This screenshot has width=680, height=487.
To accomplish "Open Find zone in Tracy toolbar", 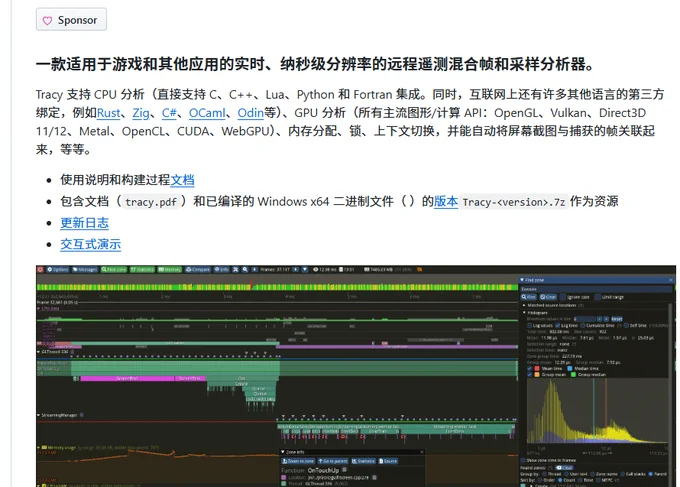I will point(114,269).
